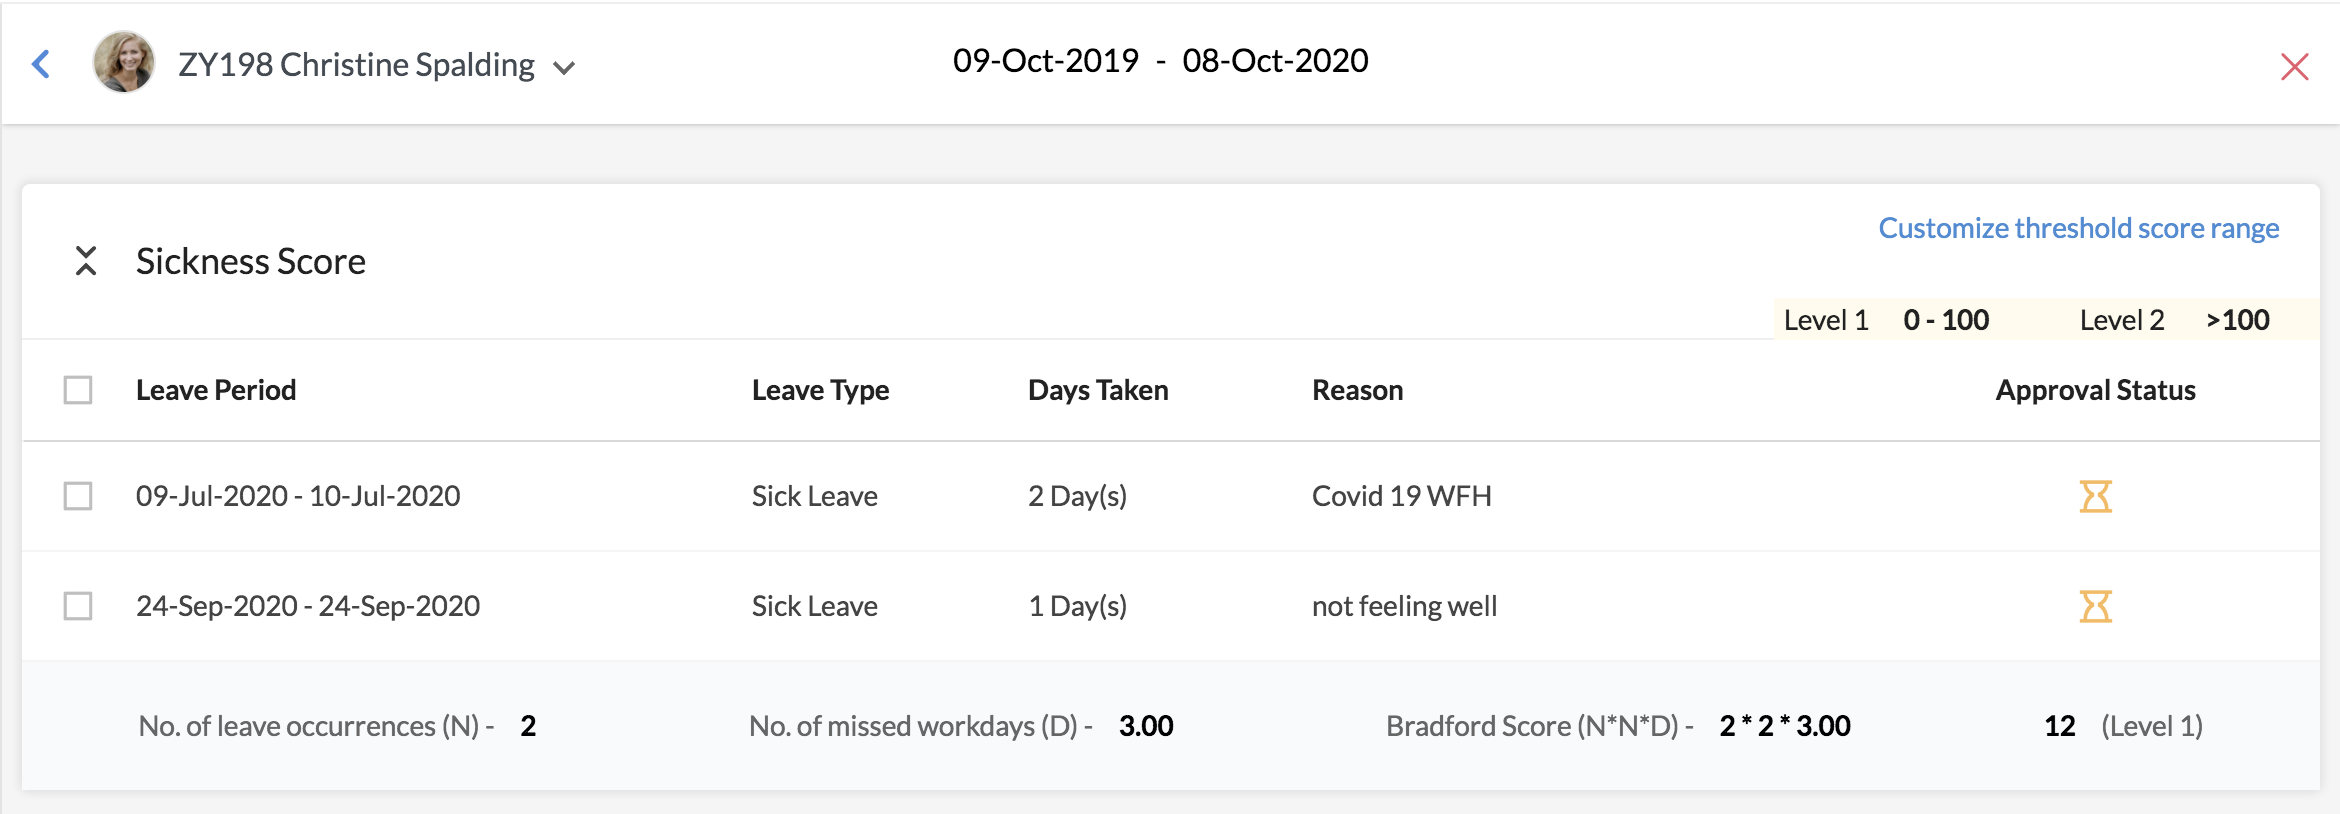Open the 09-Jul-2020 - 10-Jul-2020 leave entry
The height and width of the screenshot is (814, 2340).
tap(298, 496)
